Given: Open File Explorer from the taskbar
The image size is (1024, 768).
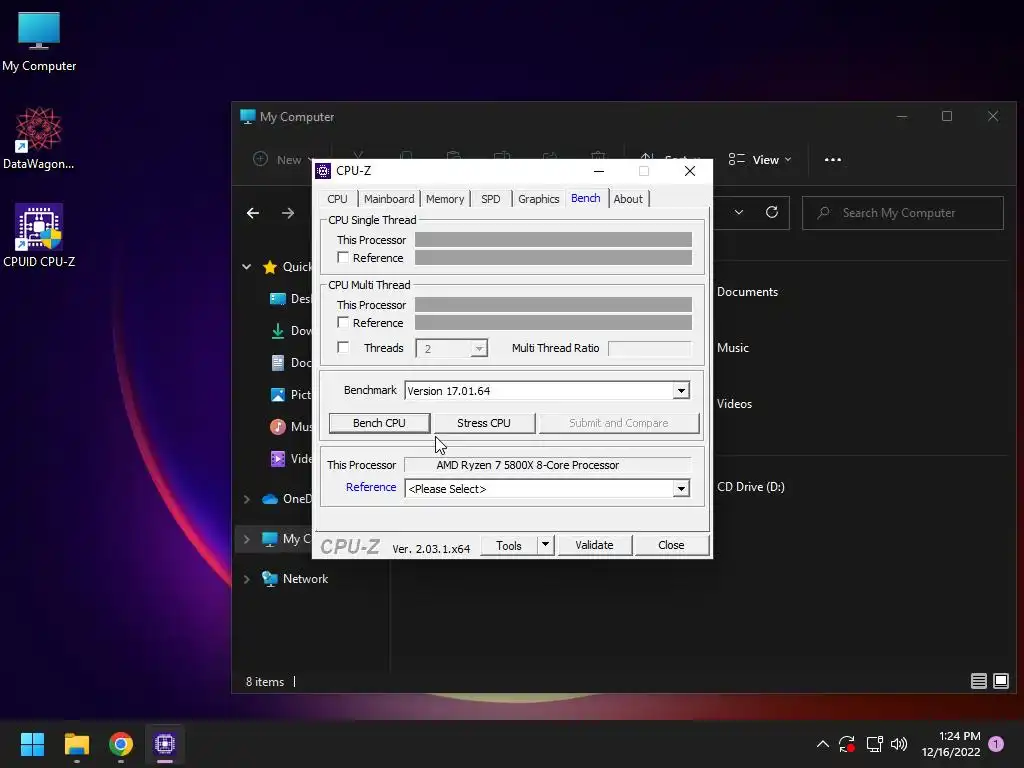Looking at the screenshot, I should (76, 744).
